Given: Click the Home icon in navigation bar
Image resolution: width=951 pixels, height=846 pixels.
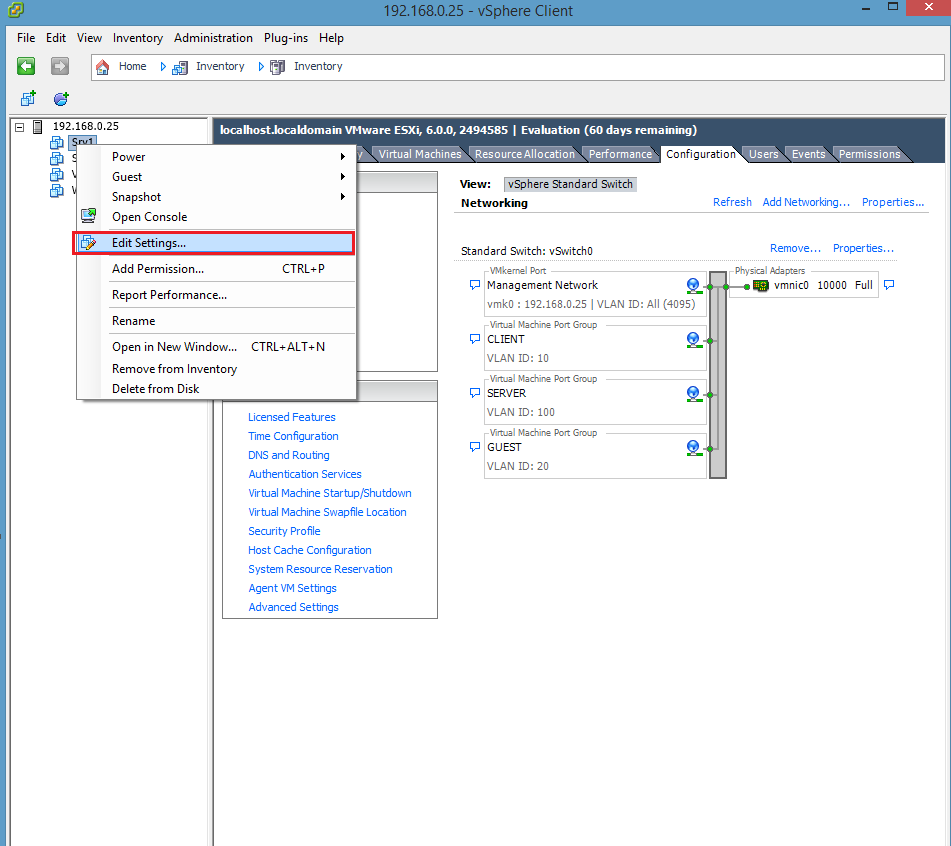Looking at the screenshot, I should (102, 67).
